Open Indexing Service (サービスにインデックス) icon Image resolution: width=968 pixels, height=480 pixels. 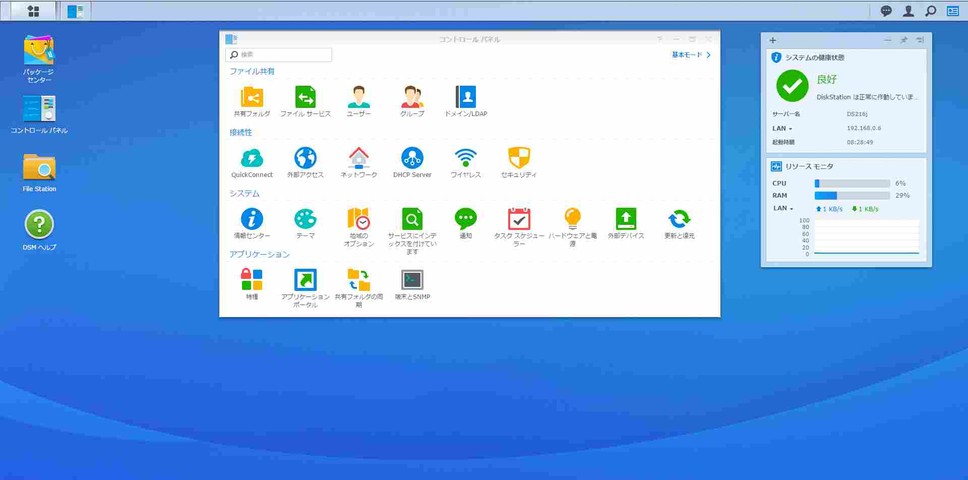pos(412,218)
